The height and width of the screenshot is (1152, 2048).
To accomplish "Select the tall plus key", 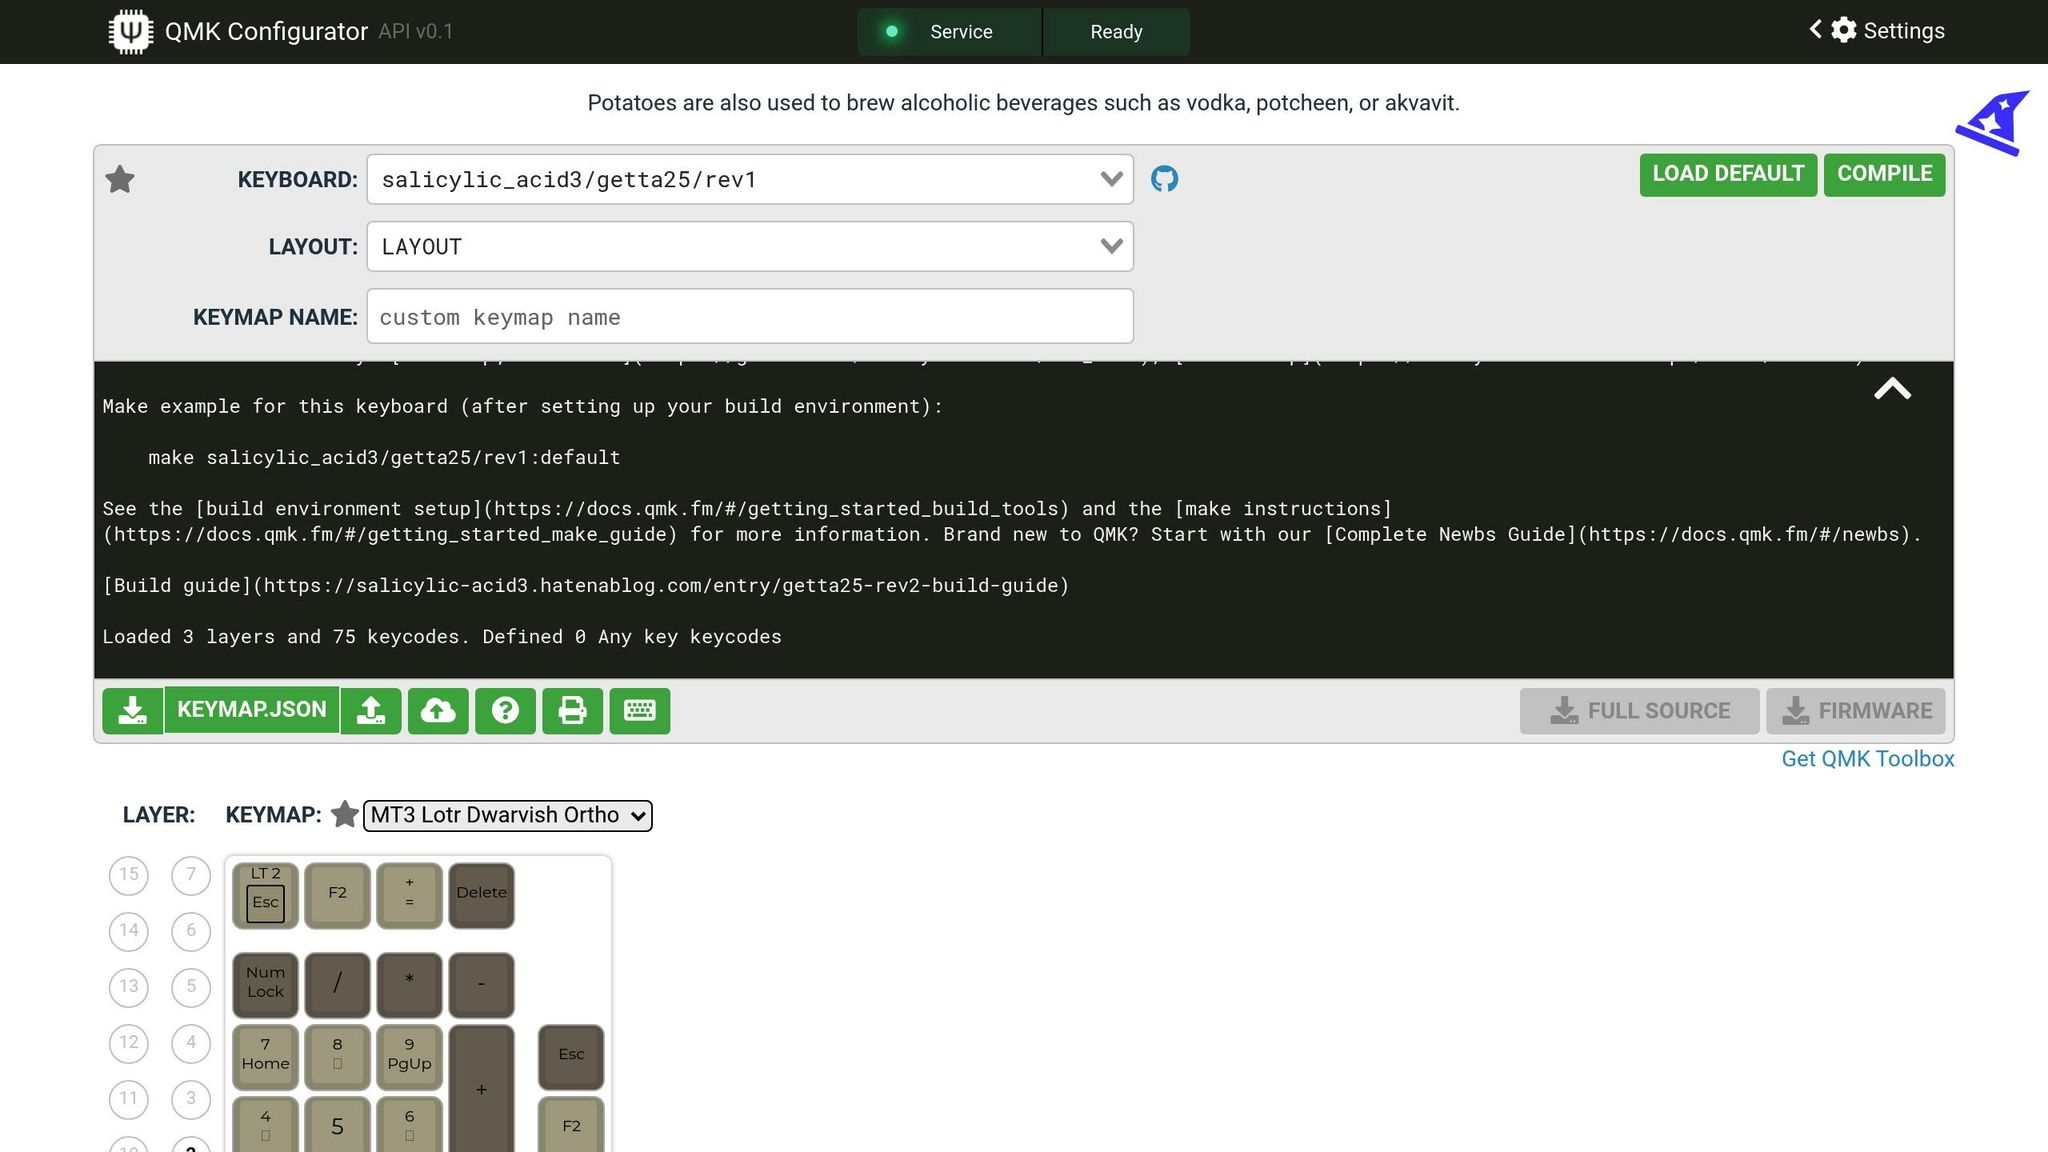I will coord(481,1088).
